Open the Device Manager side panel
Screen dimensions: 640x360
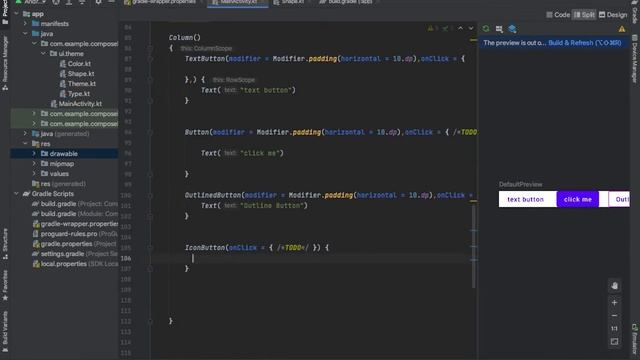635,58
